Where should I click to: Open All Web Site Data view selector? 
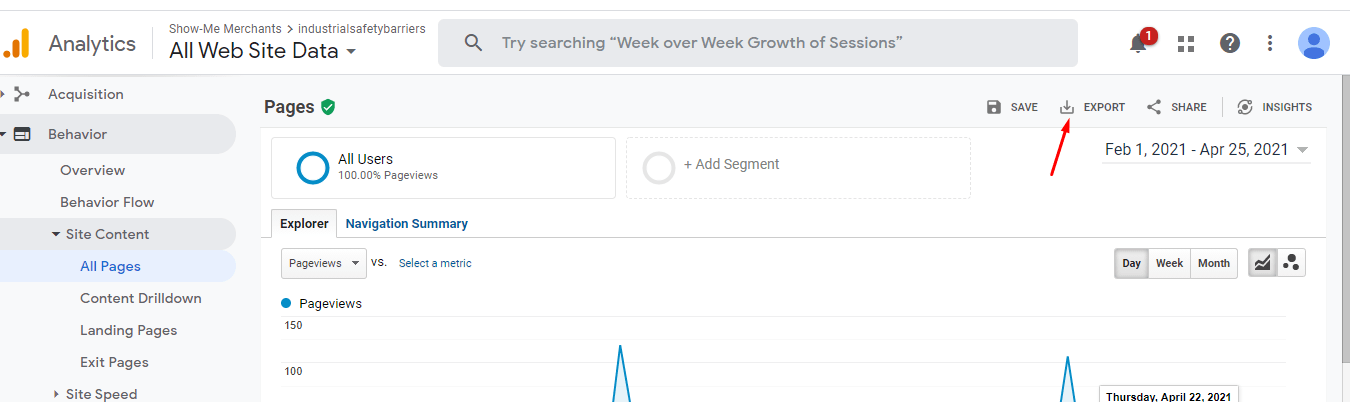[x=263, y=50]
